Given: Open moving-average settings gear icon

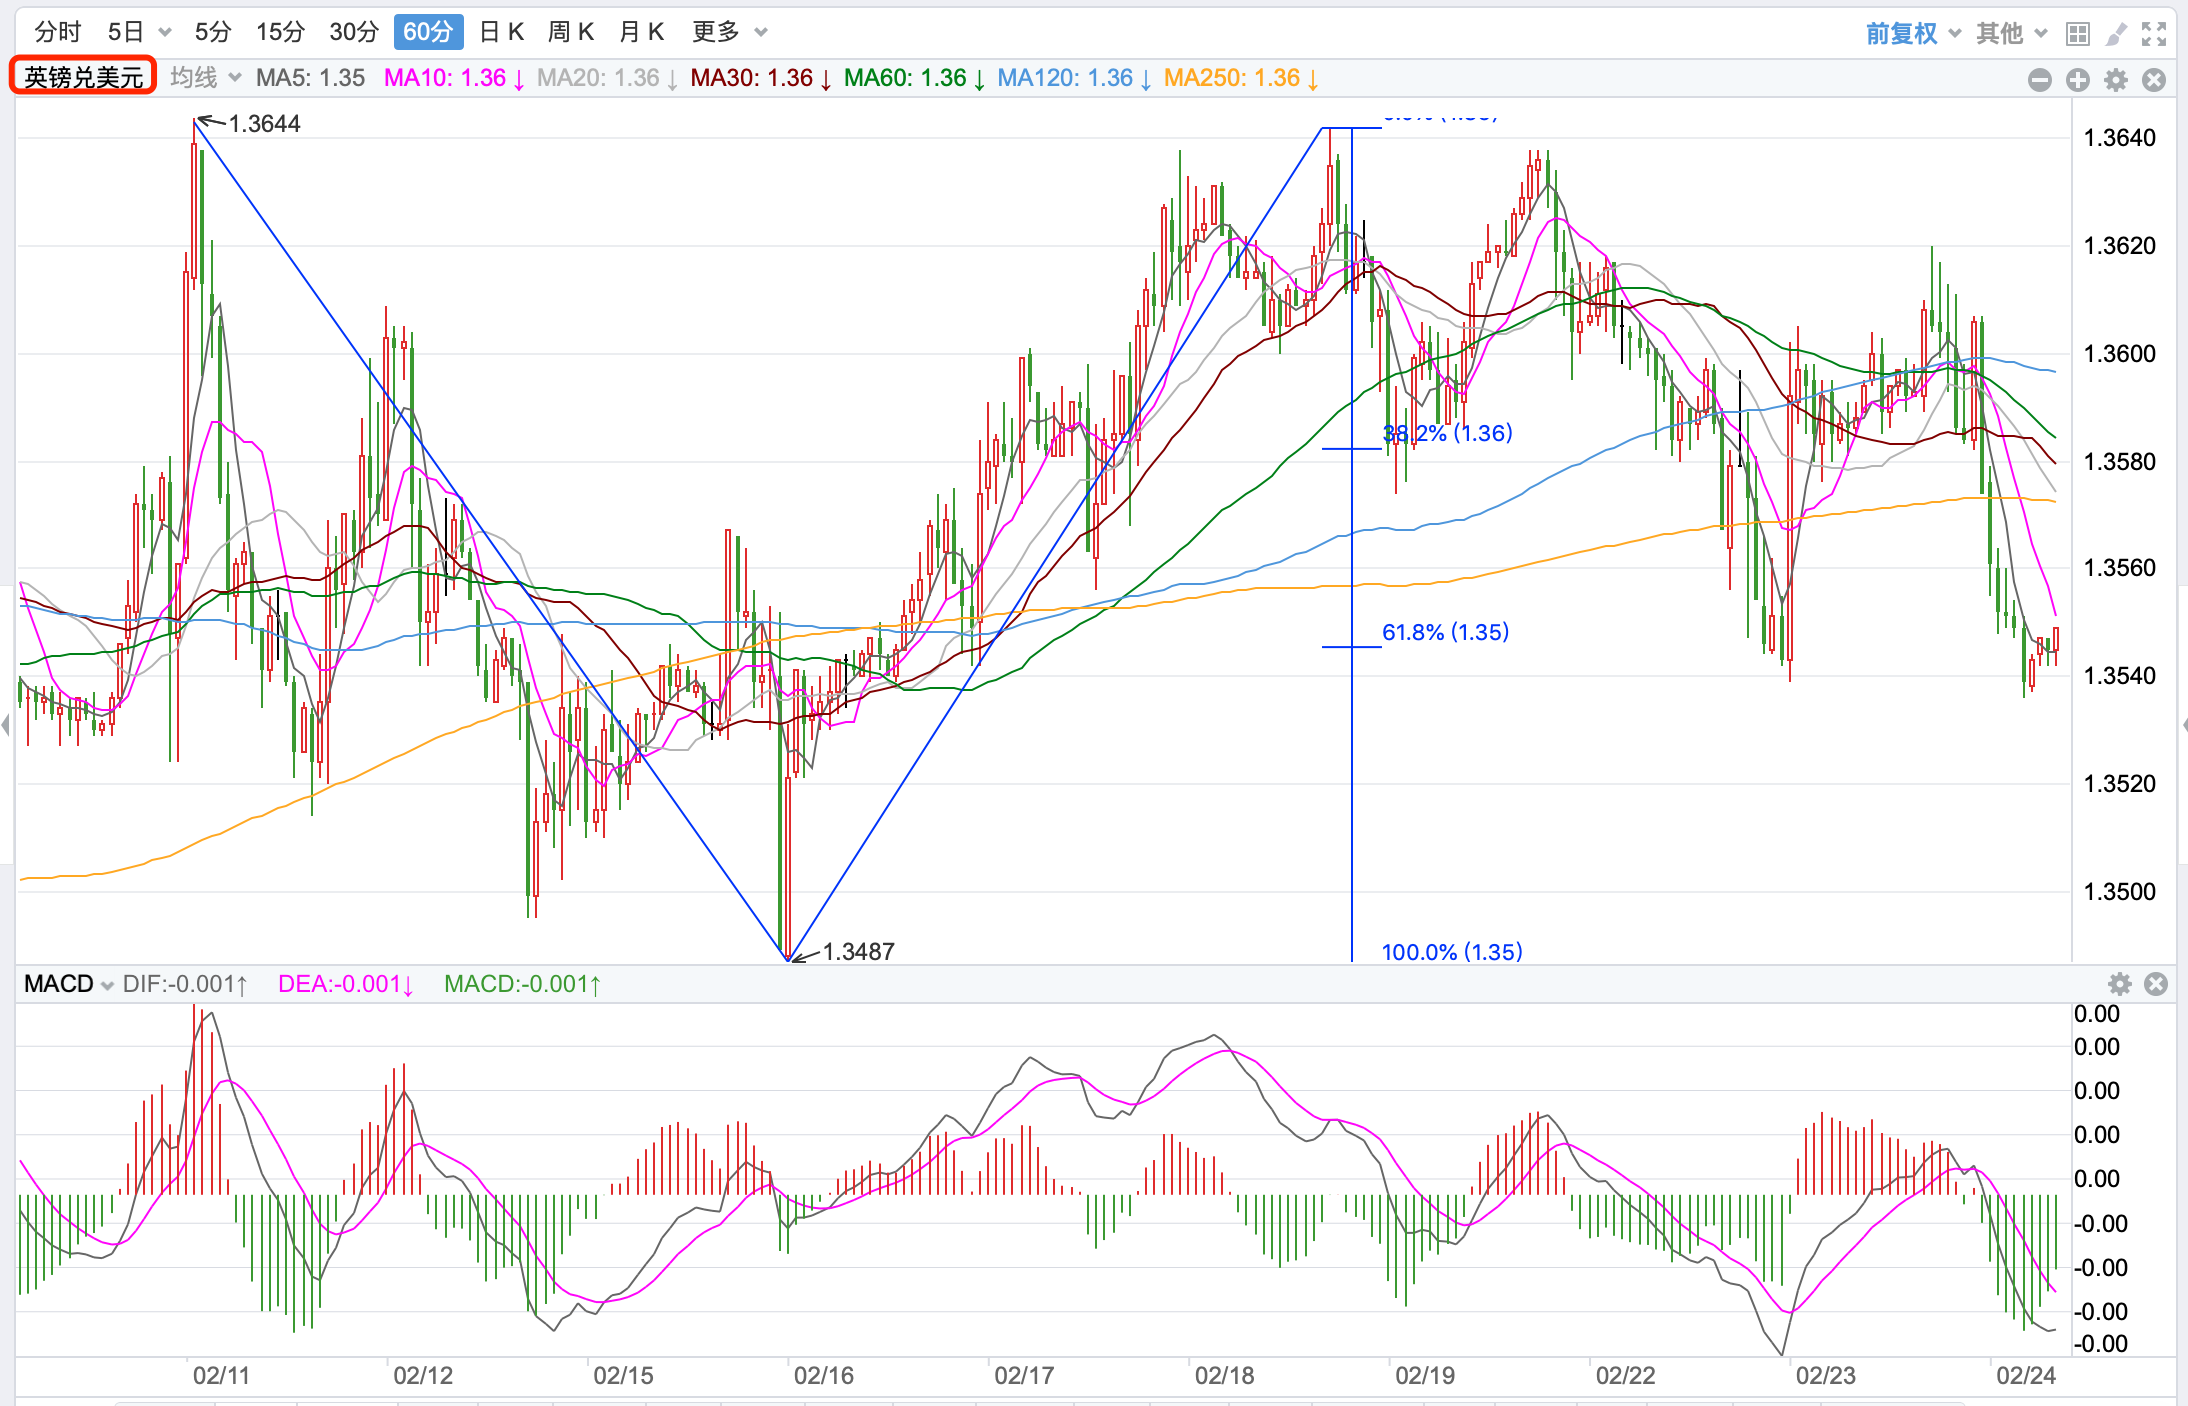Looking at the screenshot, I should tap(2116, 80).
